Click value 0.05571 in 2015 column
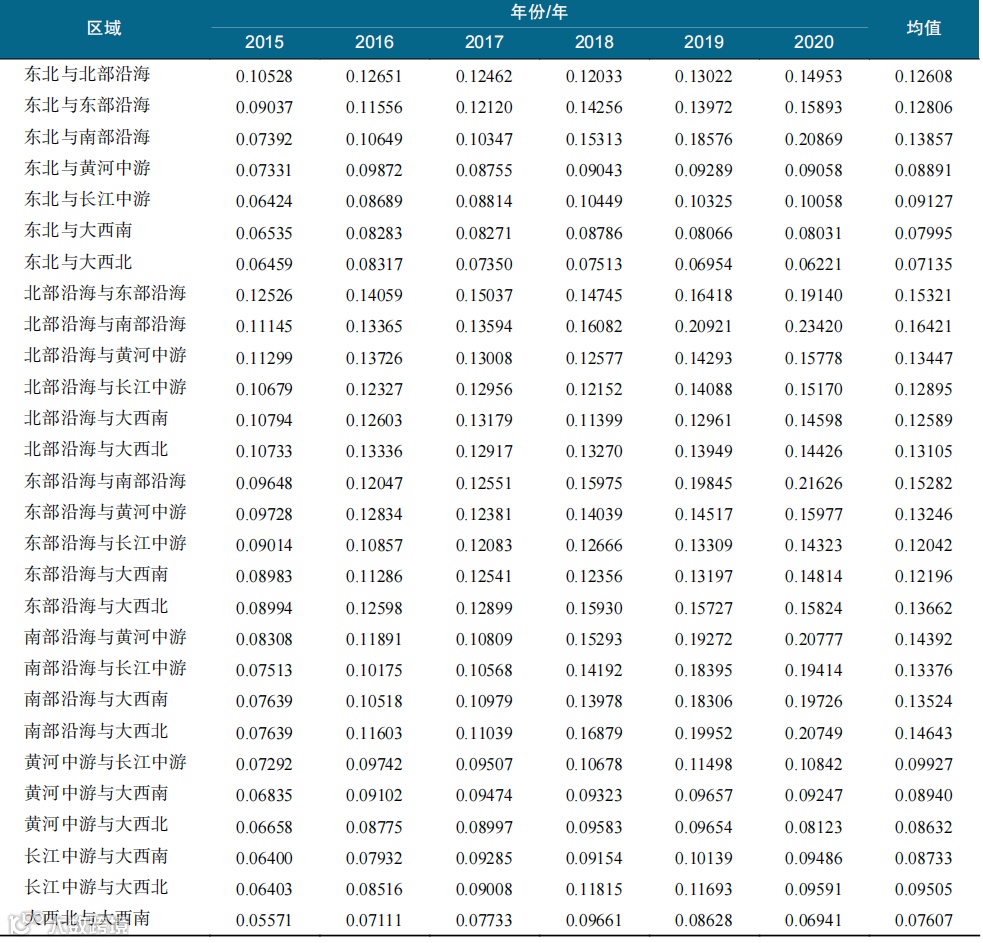The width and height of the screenshot is (983, 943). [264, 920]
